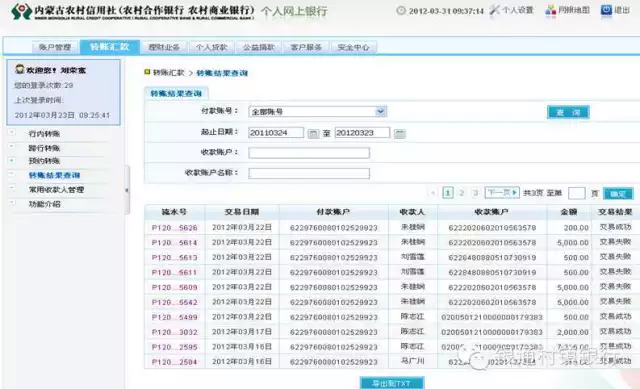This screenshot has height=389, width=640.
Task: Open the 账户管理 menu tab
Action: click(55, 47)
